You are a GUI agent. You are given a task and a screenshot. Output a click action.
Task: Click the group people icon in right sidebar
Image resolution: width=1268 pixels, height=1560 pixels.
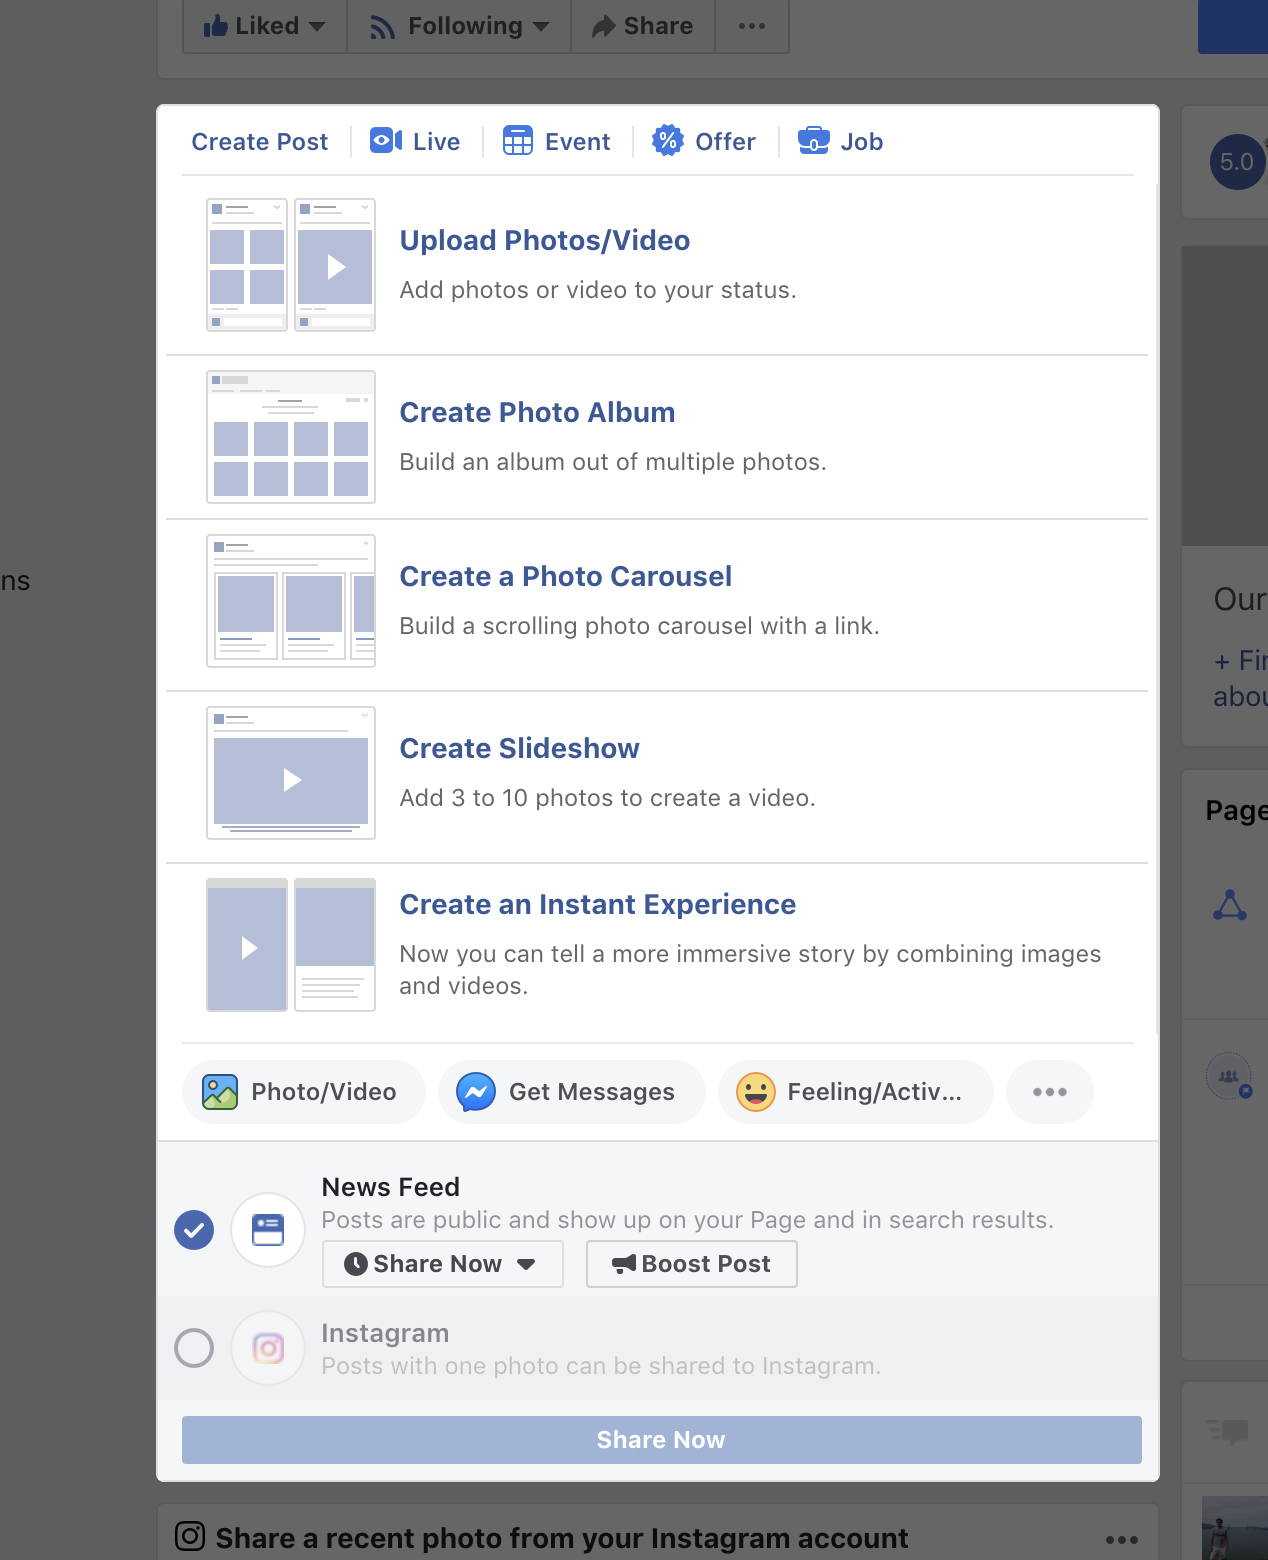[x=1229, y=1077]
